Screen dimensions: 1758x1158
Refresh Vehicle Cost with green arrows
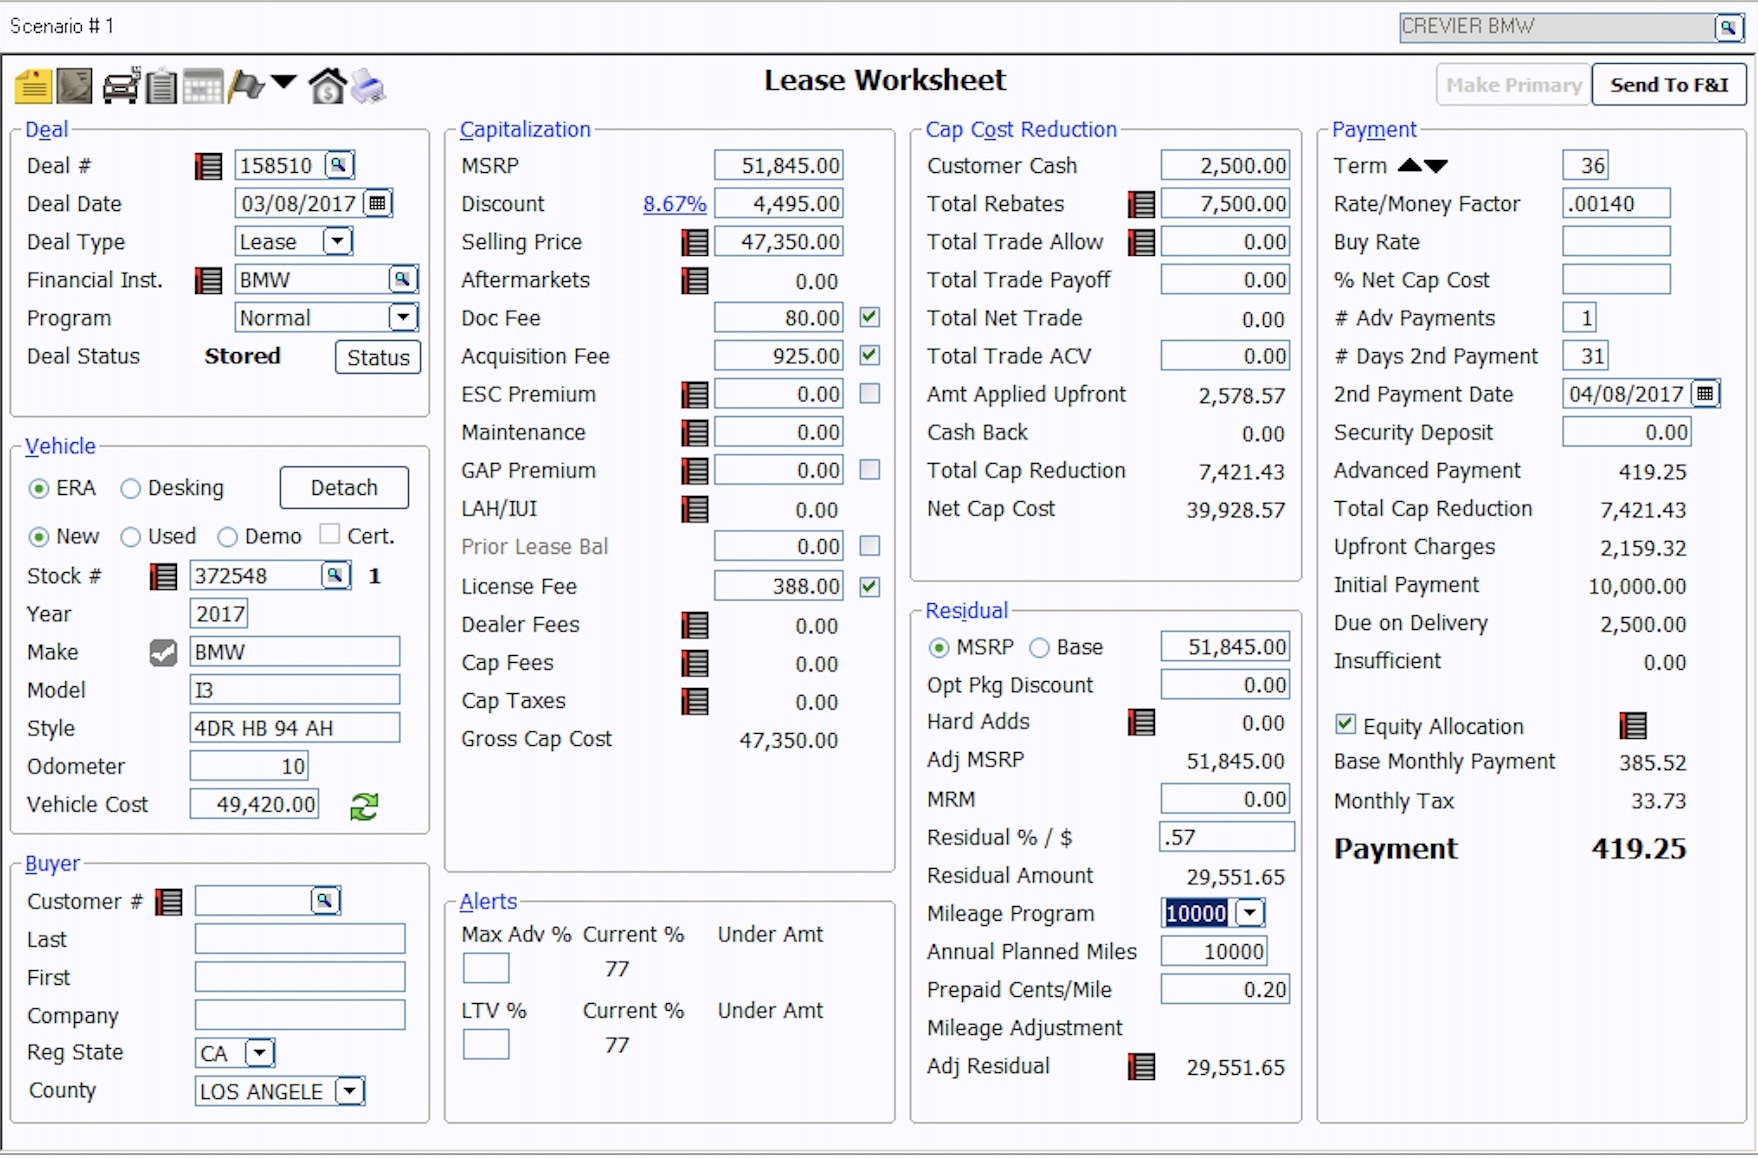click(x=364, y=806)
